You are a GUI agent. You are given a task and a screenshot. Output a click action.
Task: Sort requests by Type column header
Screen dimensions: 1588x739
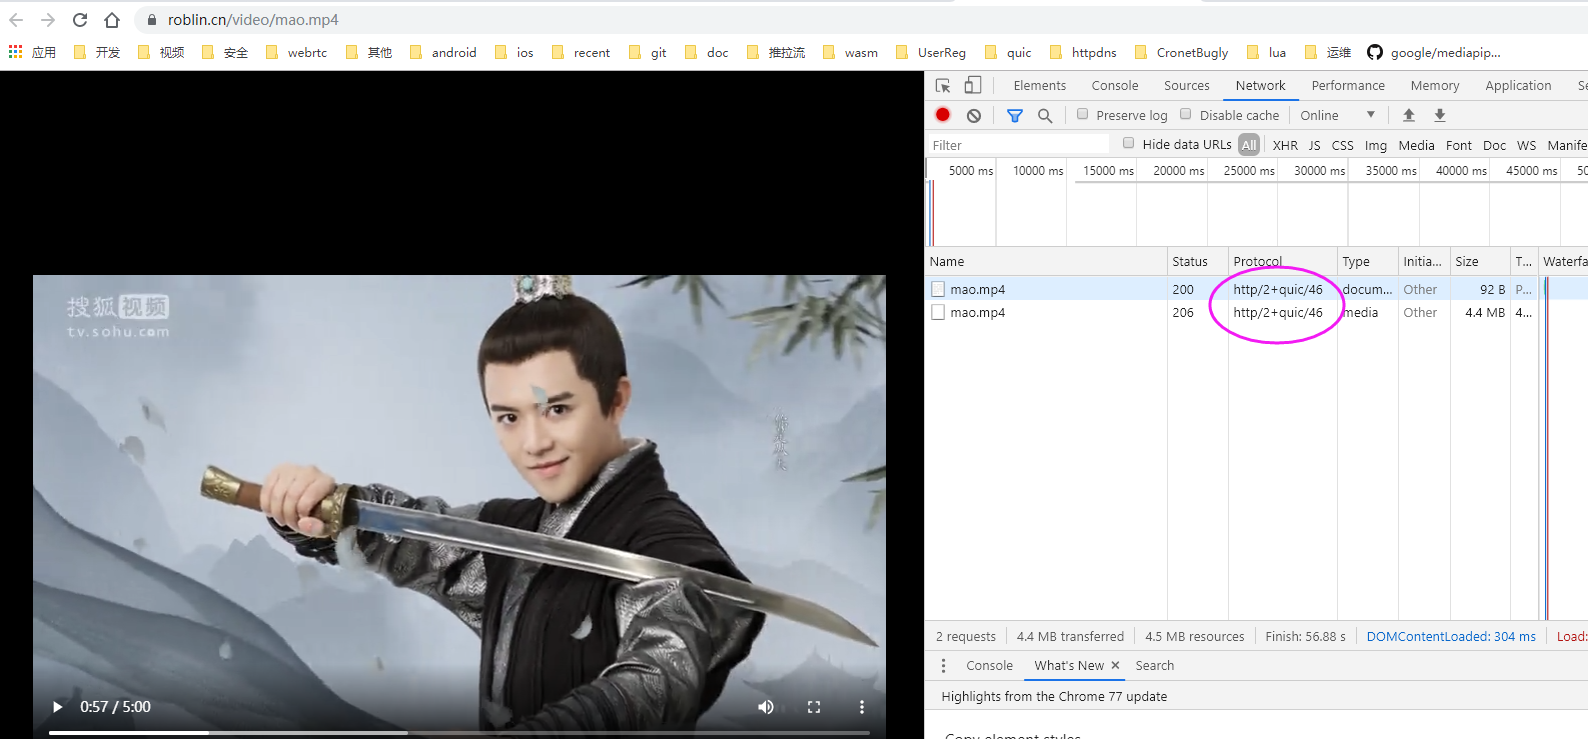click(1368, 261)
